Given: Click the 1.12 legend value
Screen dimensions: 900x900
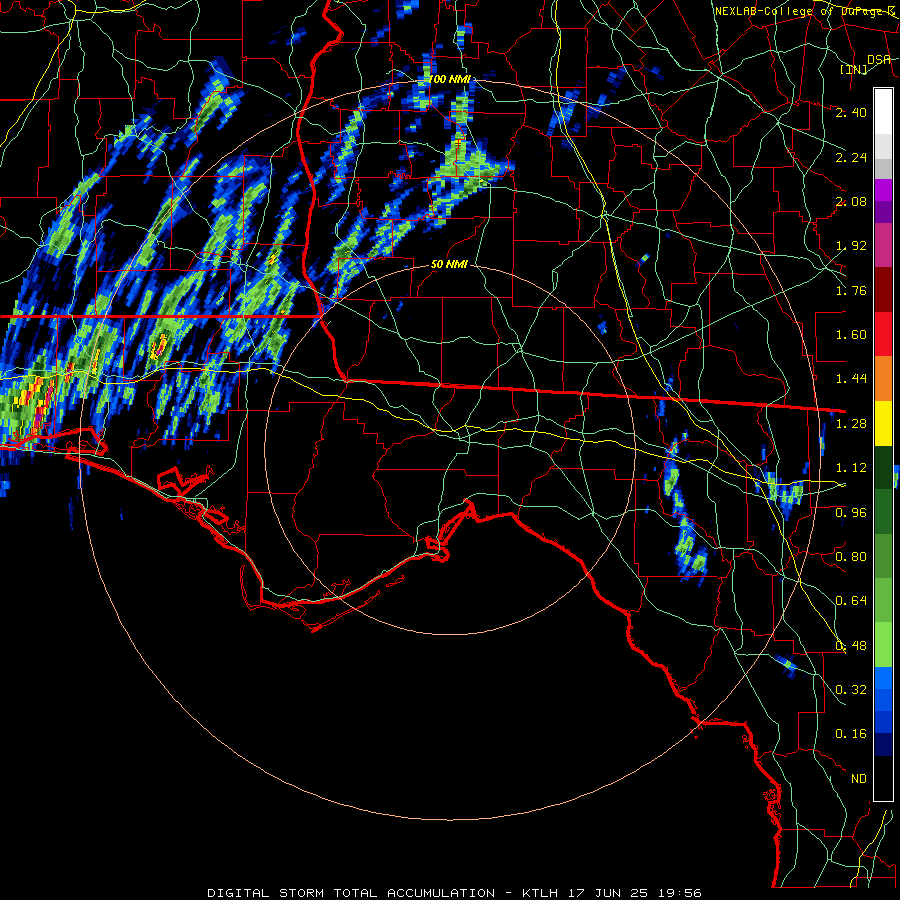Looking at the screenshot, I should click(x=851, y=468).
